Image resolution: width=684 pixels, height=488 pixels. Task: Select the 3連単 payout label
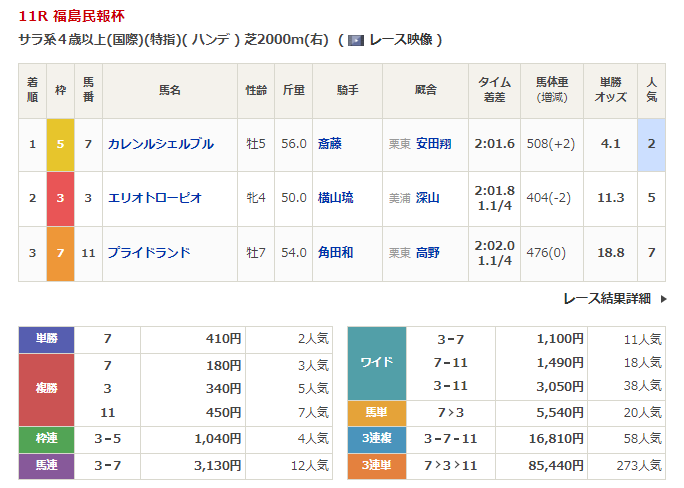[x=376, y=464]
